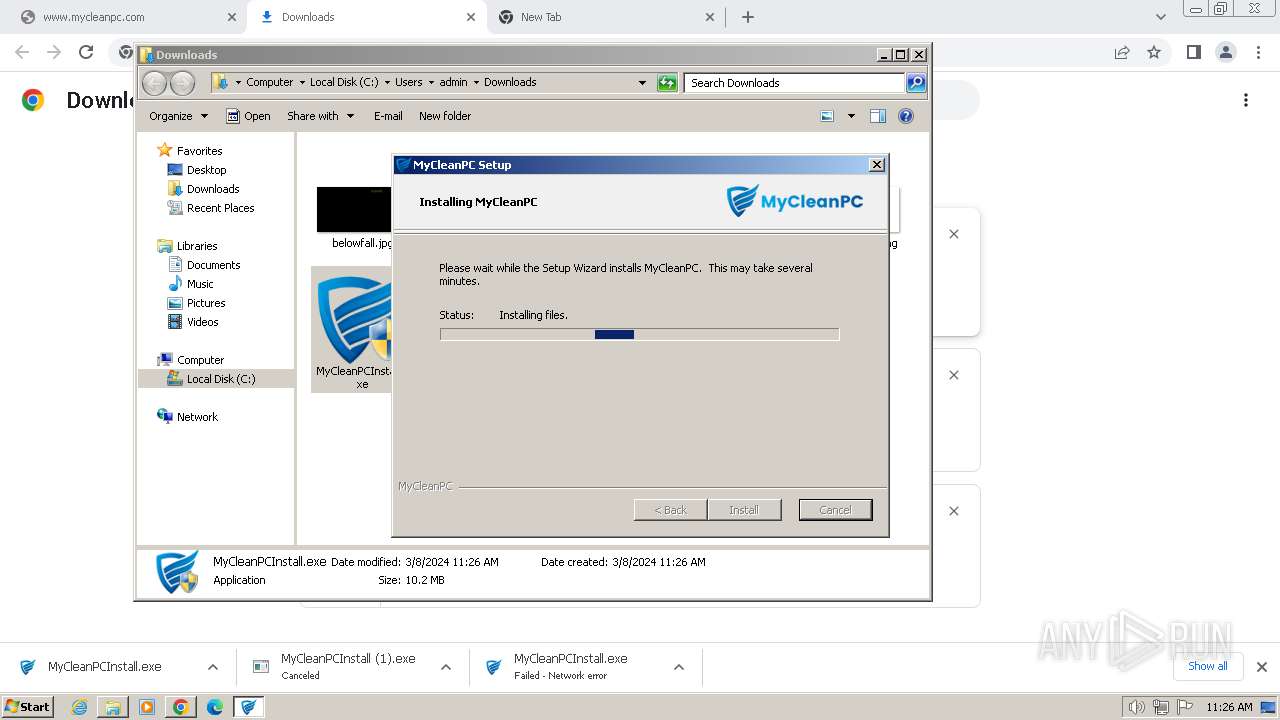The image size is (1280, 720).
Task: Expand options for first MyCleanPCInstall.exe download
Action: click(x=213, y=667)
